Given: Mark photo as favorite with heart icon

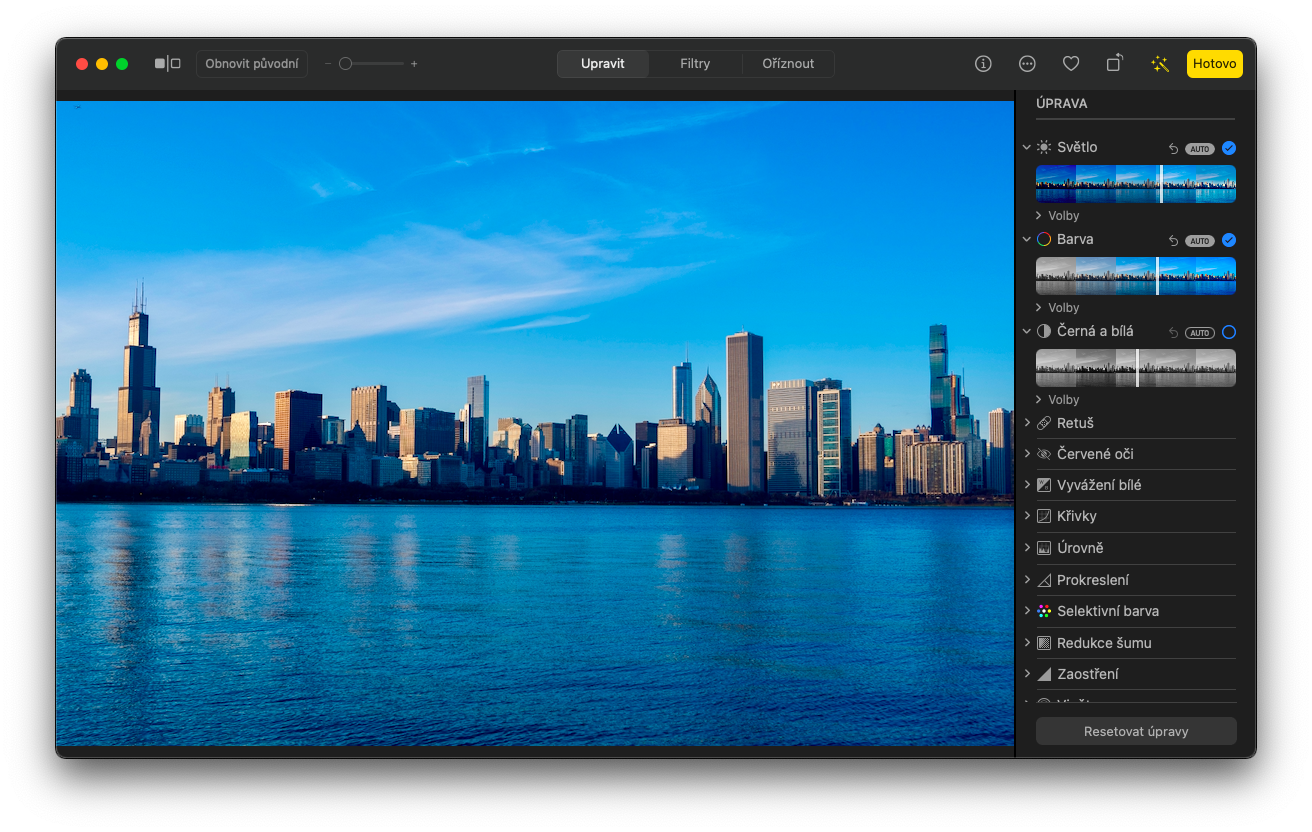Looking at the screenshot, I should pyautogui.click(x=1071, y=64).
